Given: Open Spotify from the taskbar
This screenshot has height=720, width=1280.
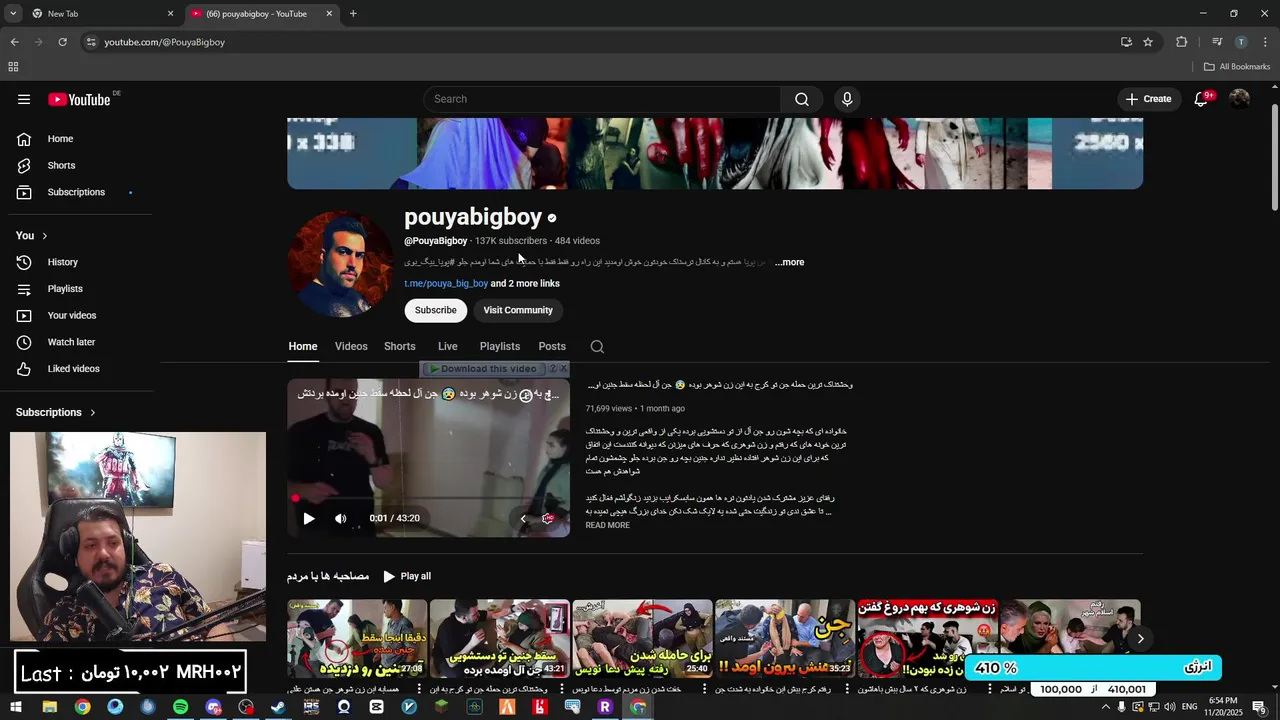Looking at the screenshot, I should point(180,707).
